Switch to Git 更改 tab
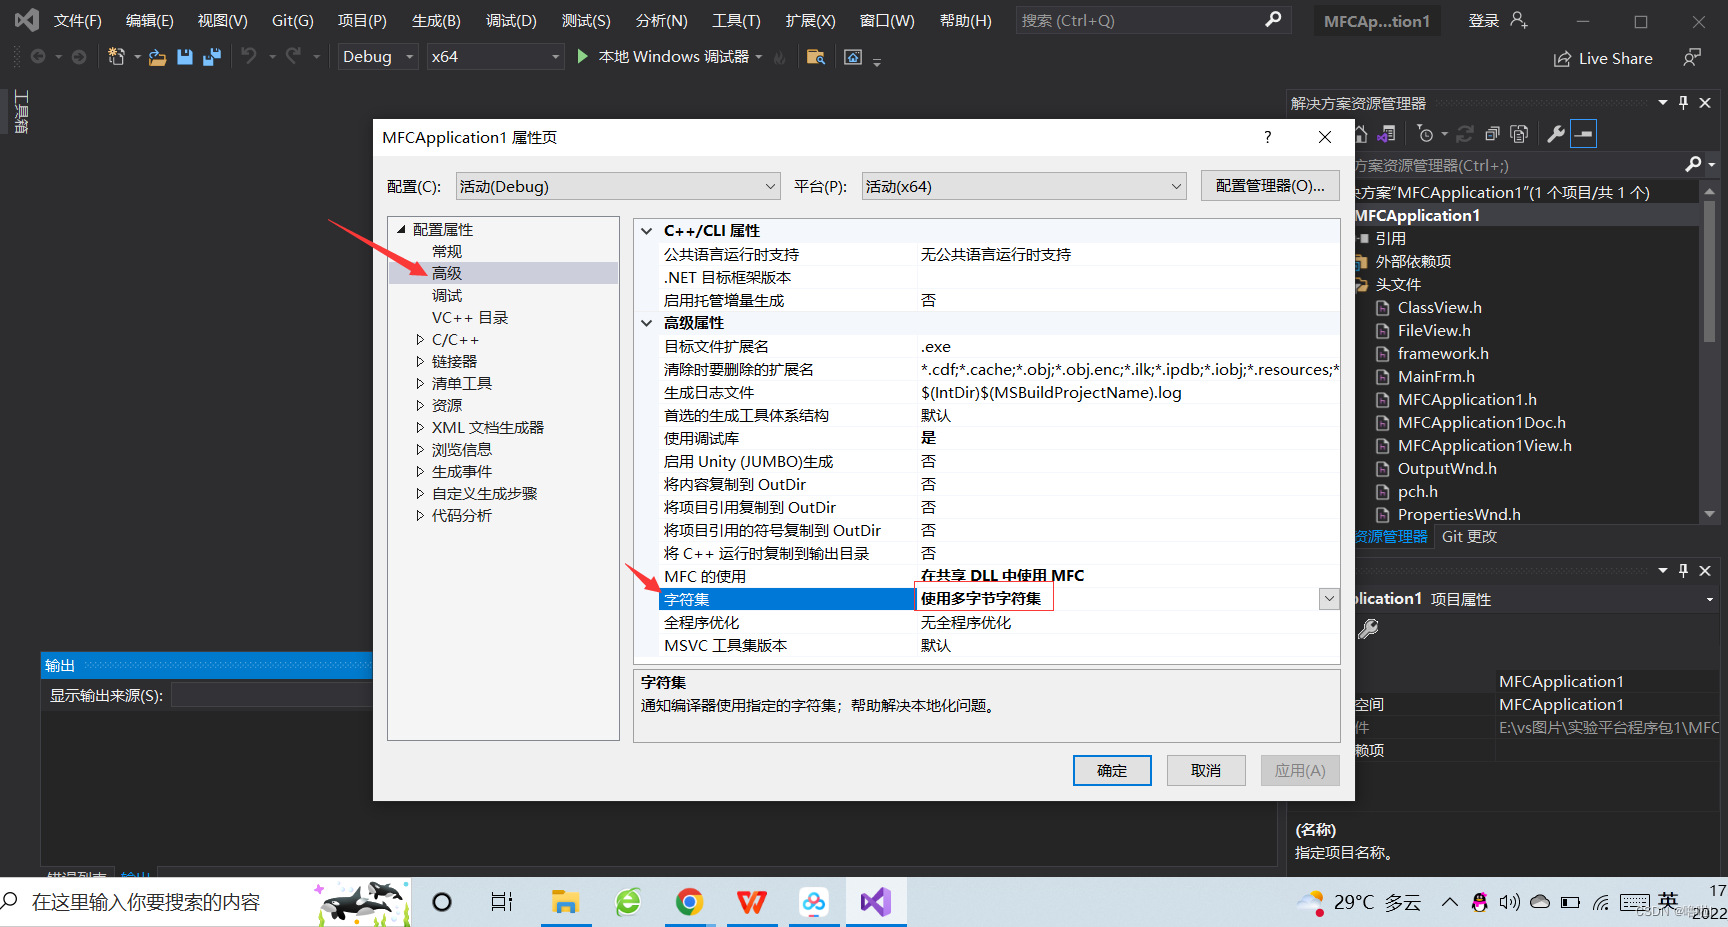 [1469, 537]
